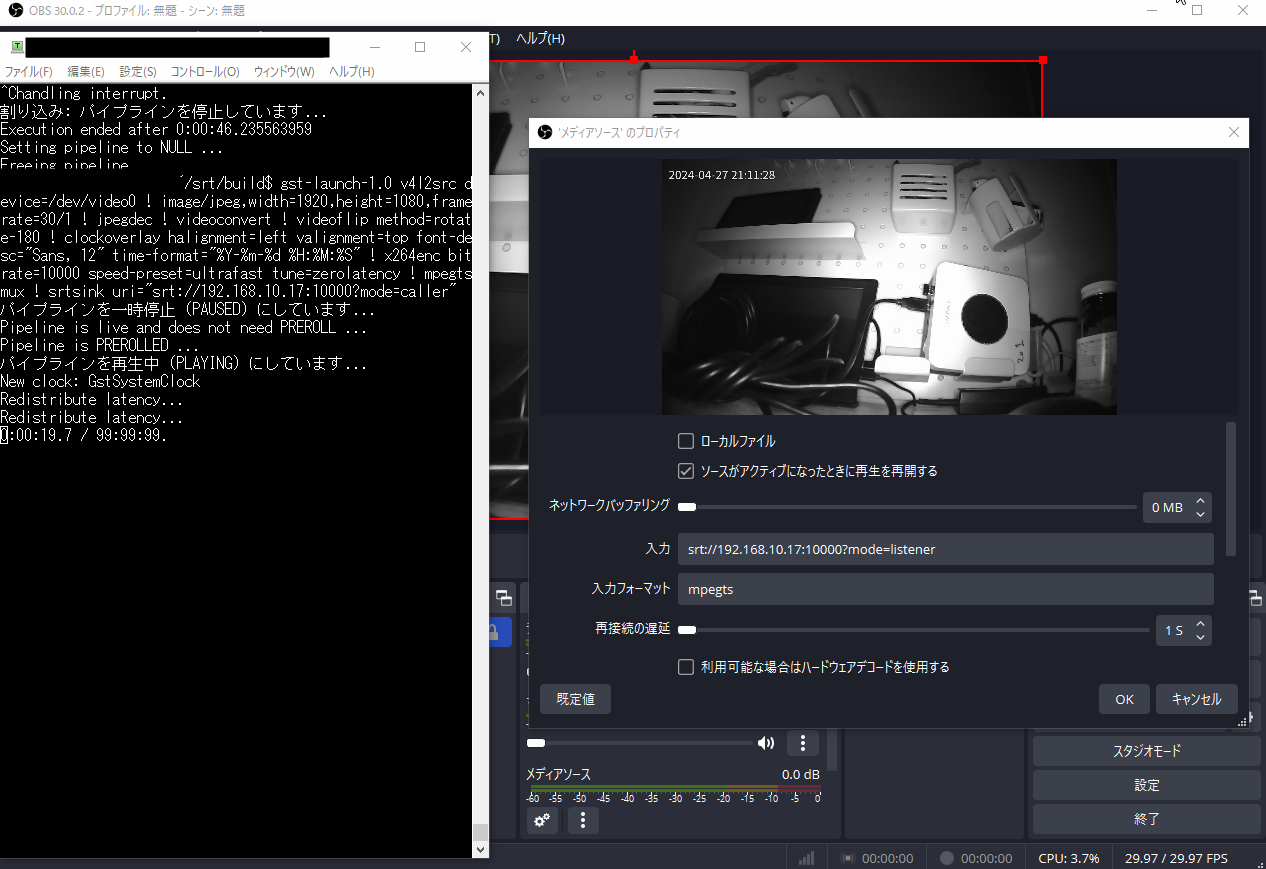This screenshot has width=1266, height=869.
Task: Open the terminal's コントロール(O) menu
Action: (205, 72)
